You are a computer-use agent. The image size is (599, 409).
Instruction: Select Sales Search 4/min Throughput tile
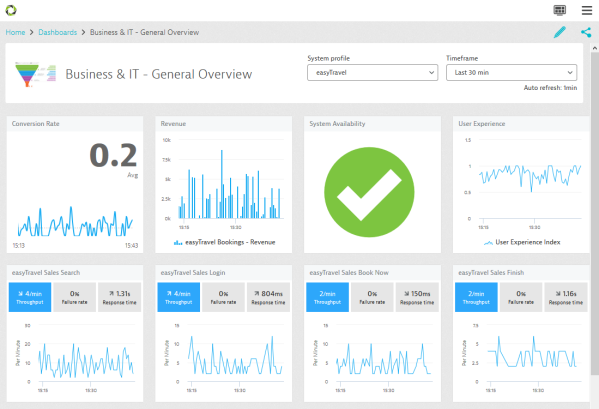coord(30,297)
